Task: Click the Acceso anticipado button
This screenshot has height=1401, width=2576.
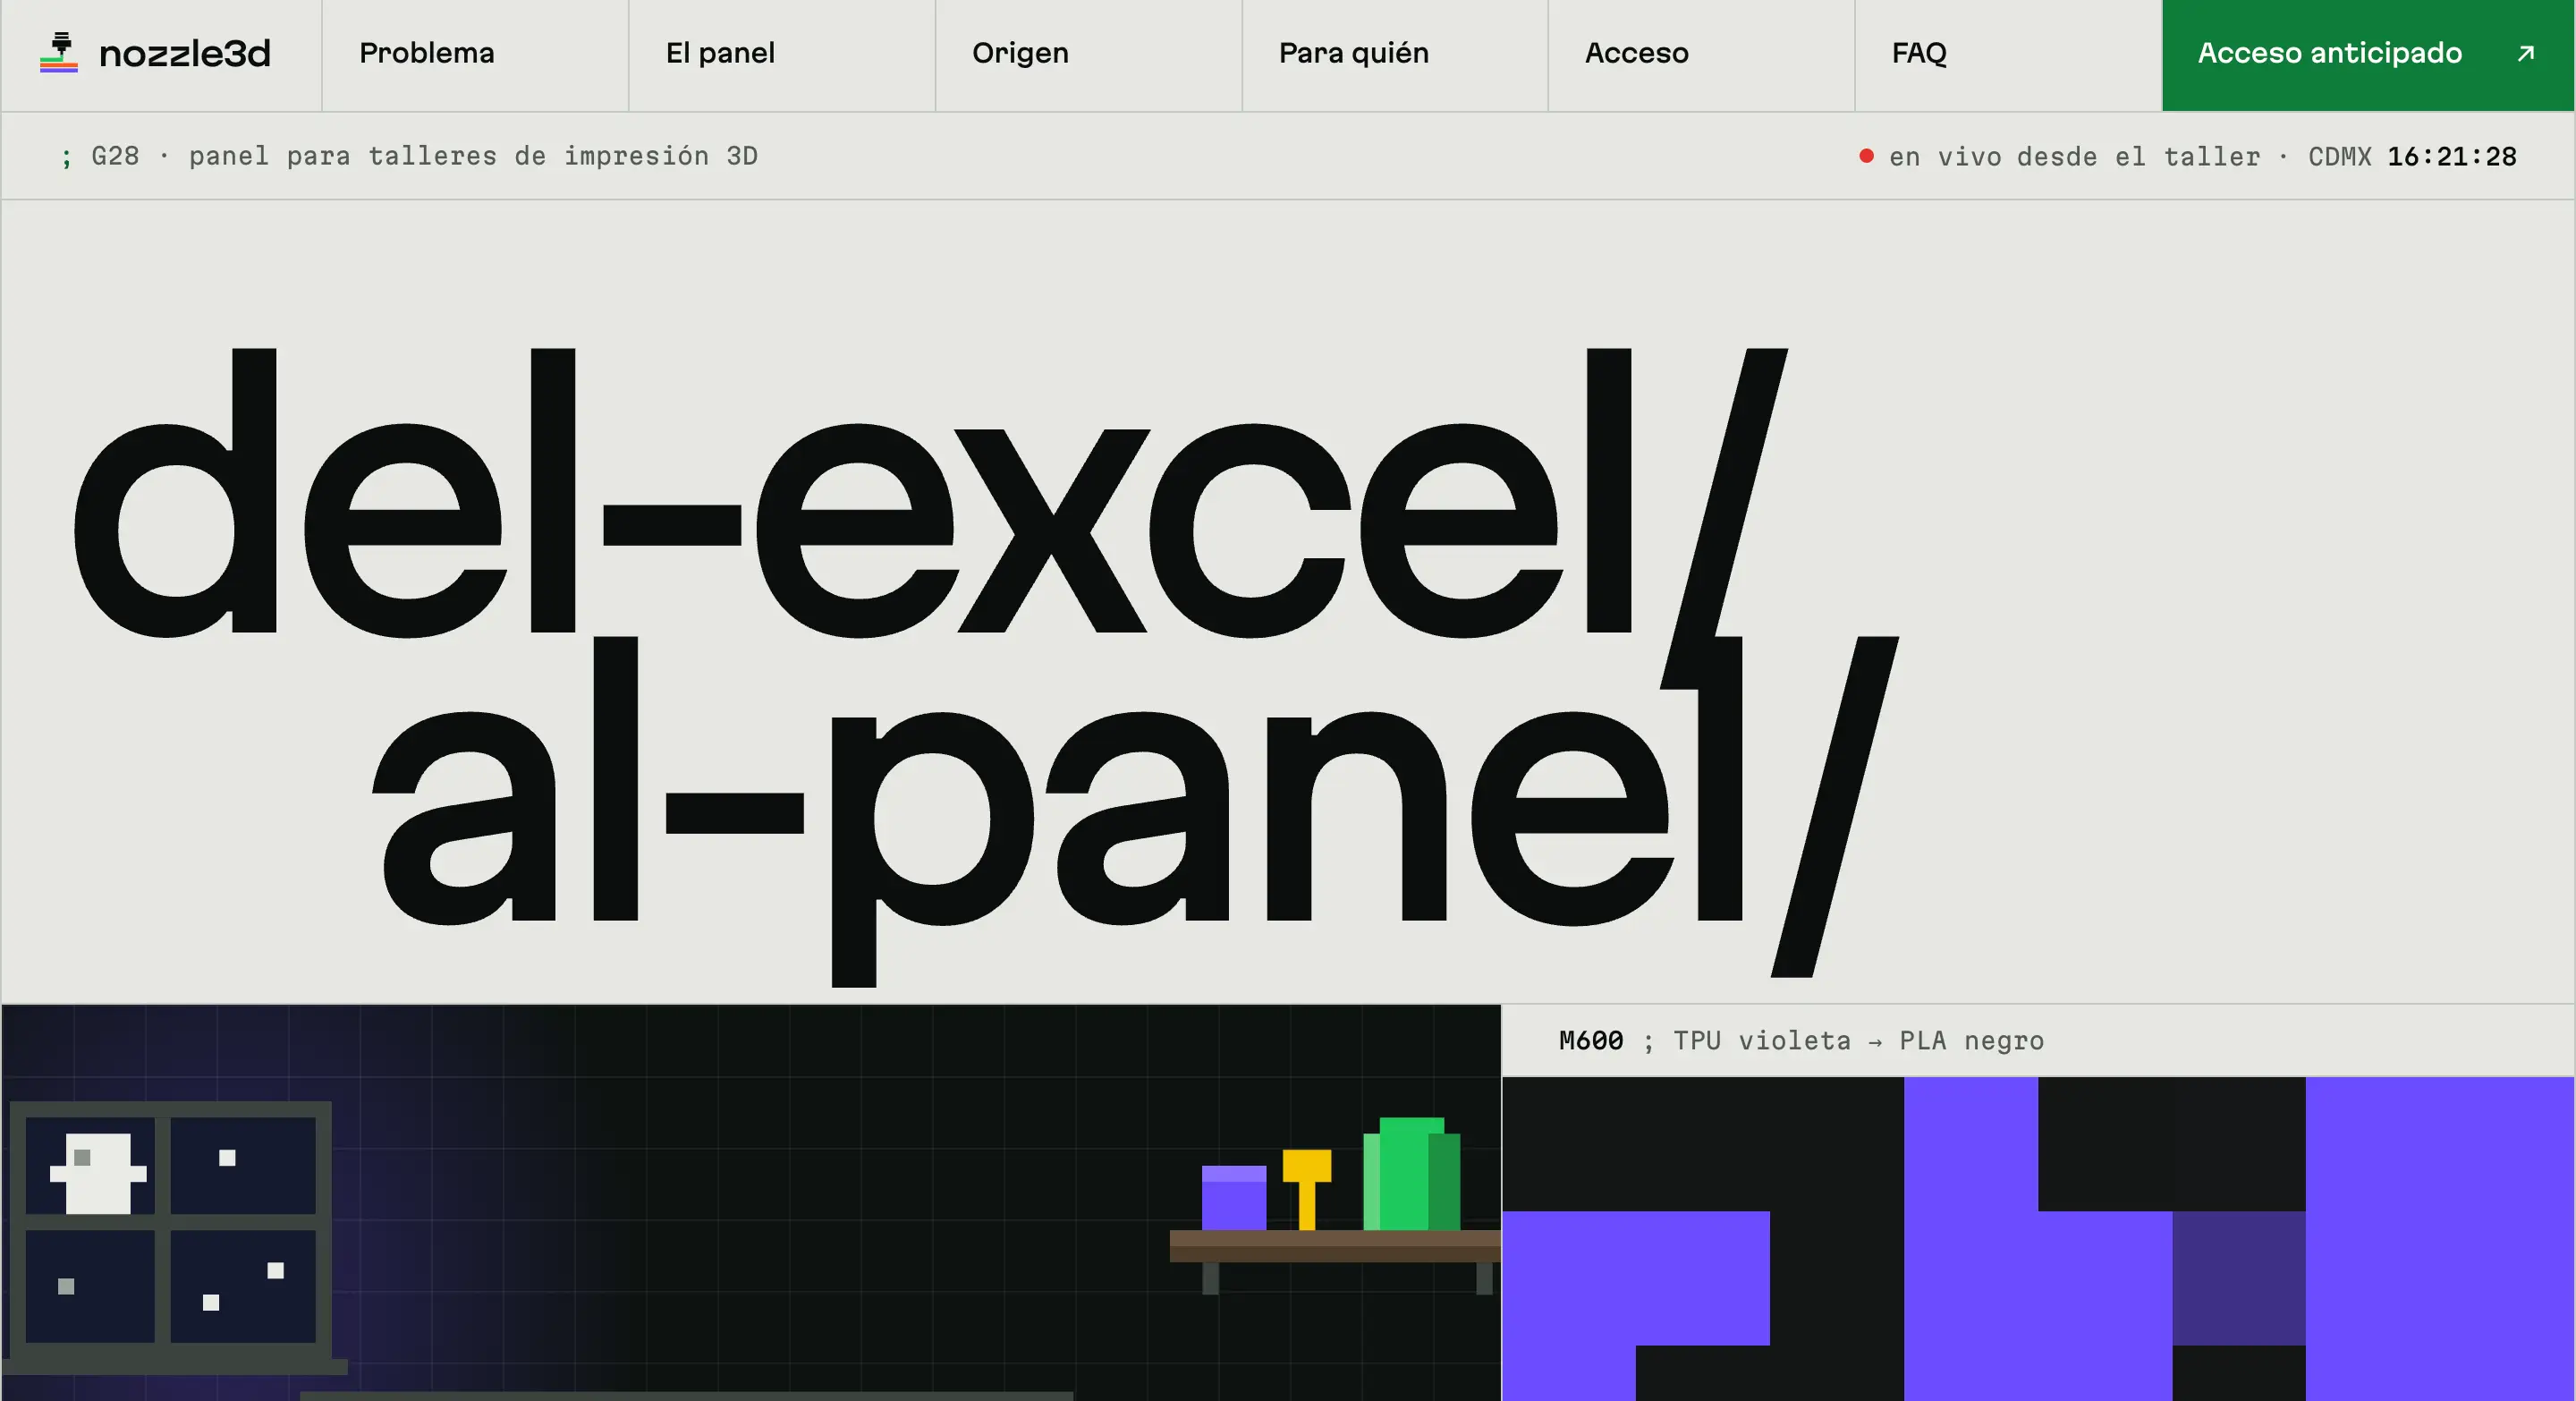Action: pos(2368,55)
